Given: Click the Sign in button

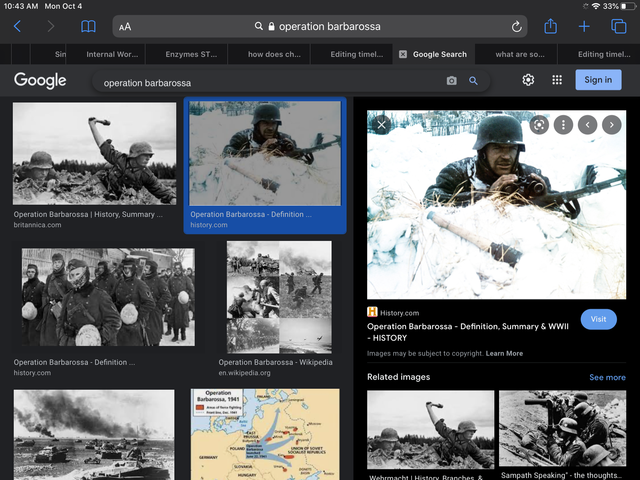Looking at the screenshot, I should 598,80.
